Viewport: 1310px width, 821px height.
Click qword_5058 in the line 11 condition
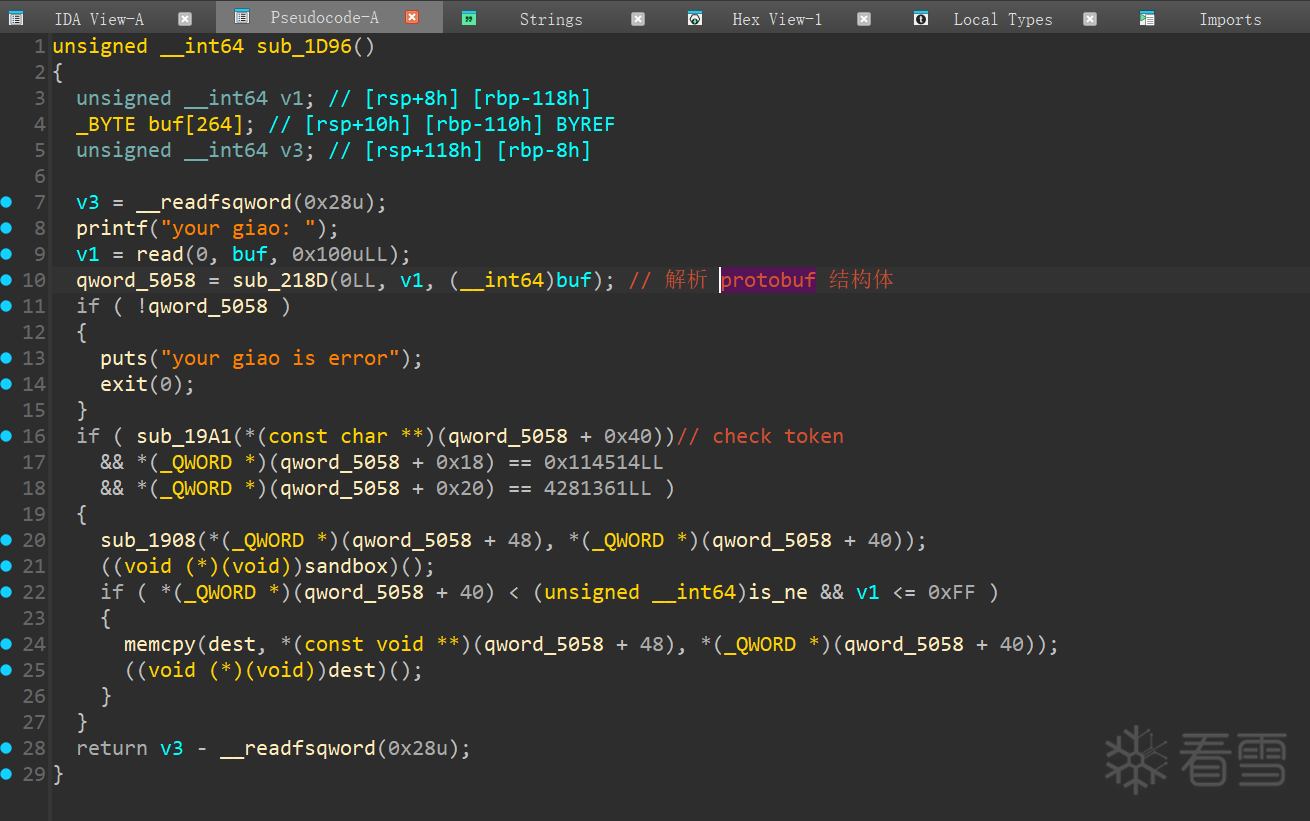(x=208, y=306)
